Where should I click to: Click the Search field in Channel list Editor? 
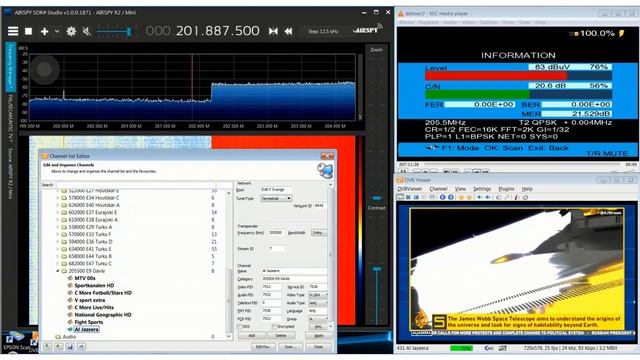point(143,185)
